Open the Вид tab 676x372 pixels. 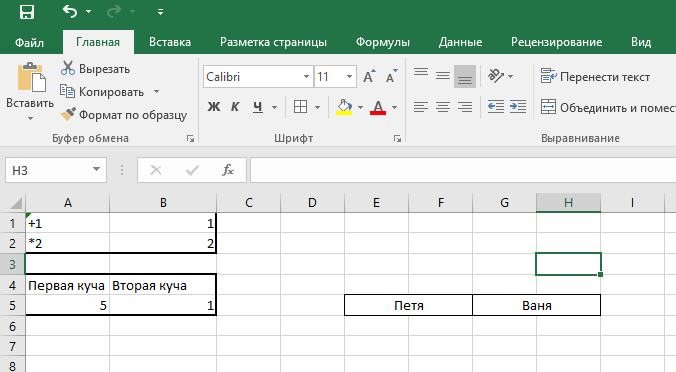(641, 42)
